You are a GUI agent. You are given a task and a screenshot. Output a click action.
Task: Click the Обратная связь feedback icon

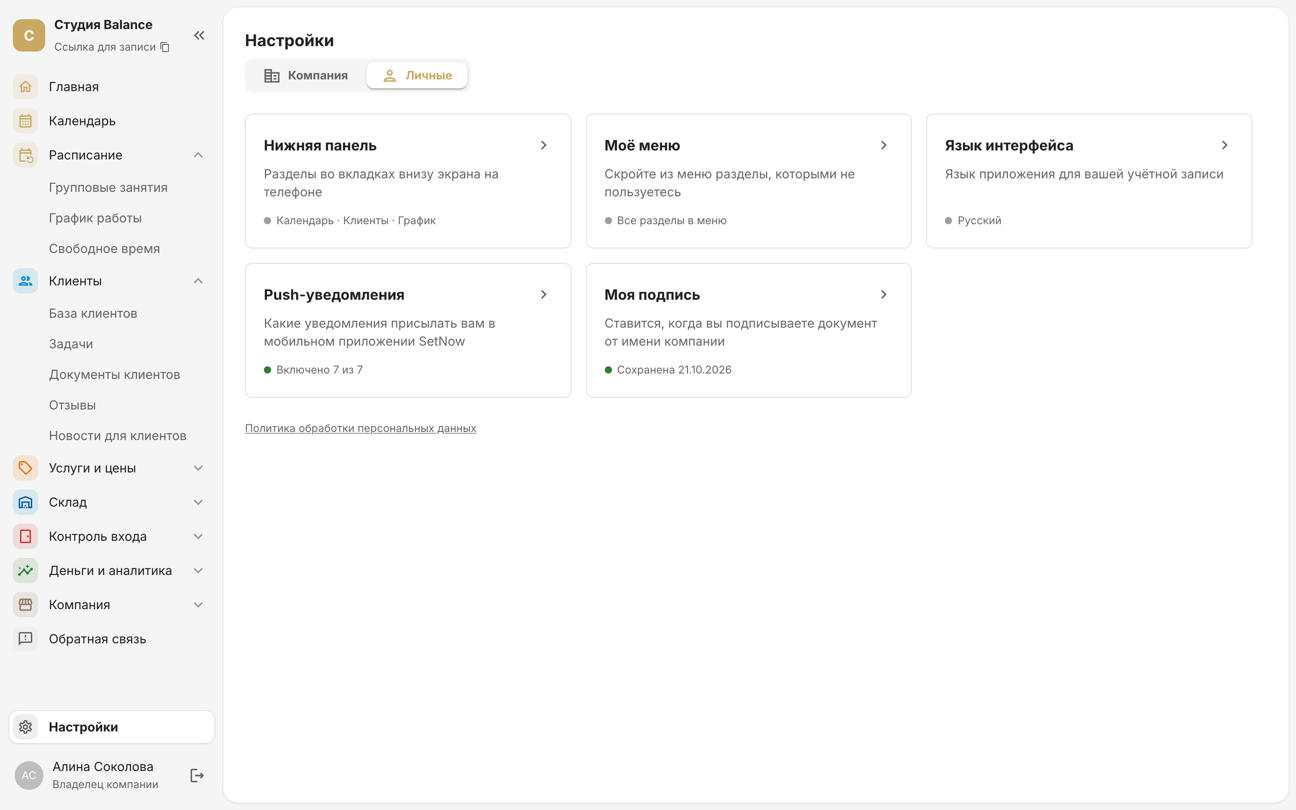tap(26, 639)
